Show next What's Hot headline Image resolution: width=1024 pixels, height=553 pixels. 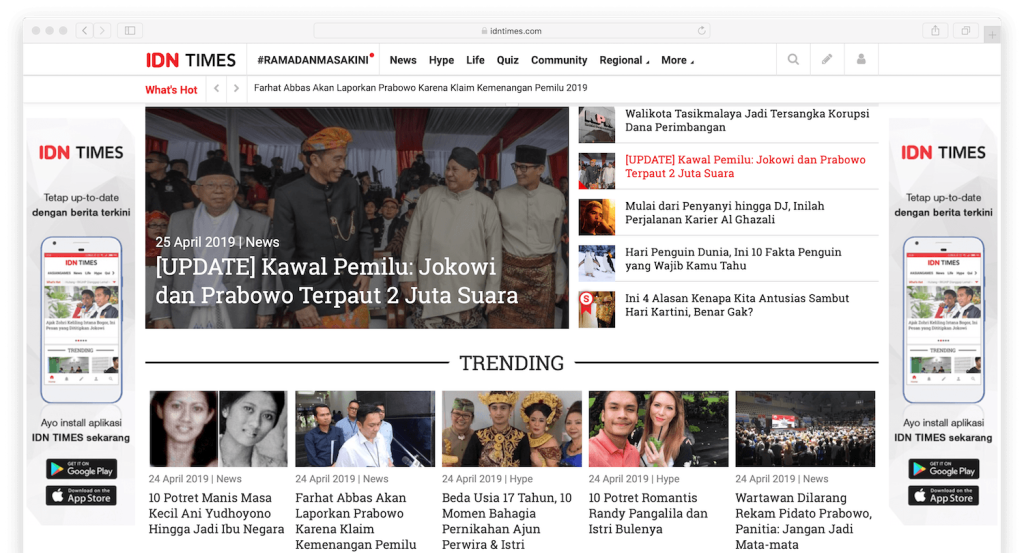pyautogui.click(x=236, y=88)
